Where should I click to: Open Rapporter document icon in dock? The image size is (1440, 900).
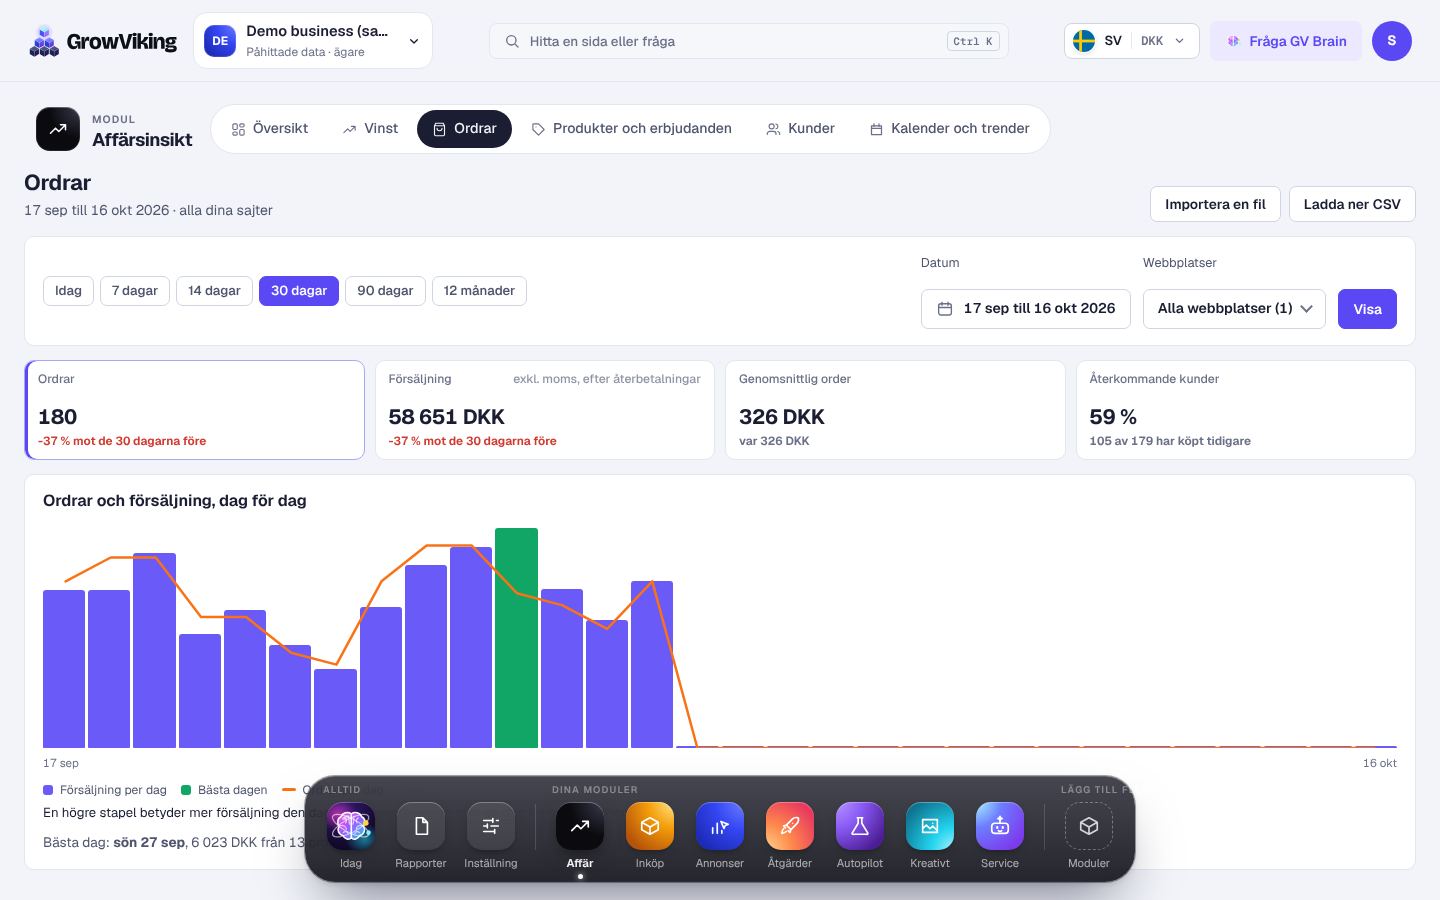tap(421, 826)
